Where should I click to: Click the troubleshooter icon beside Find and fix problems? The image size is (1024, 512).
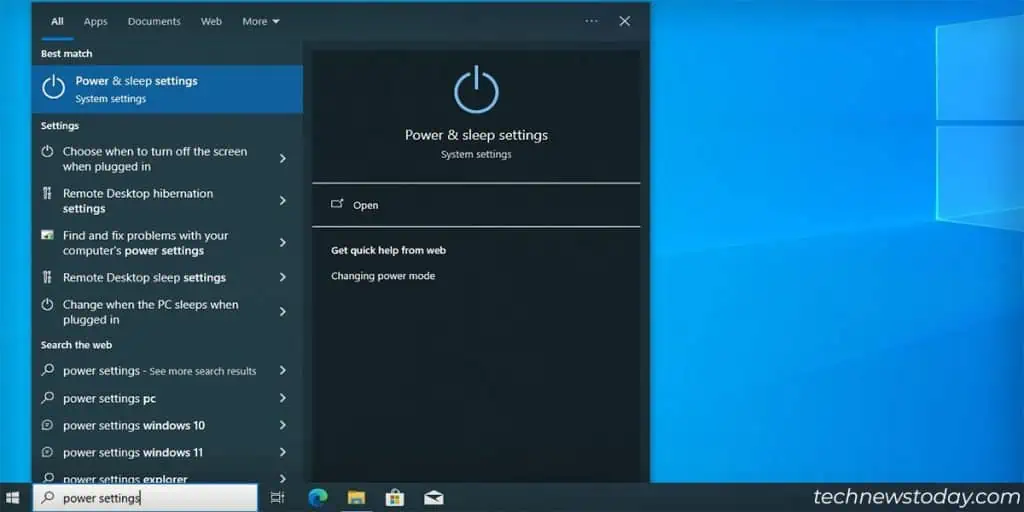point(47,235)
